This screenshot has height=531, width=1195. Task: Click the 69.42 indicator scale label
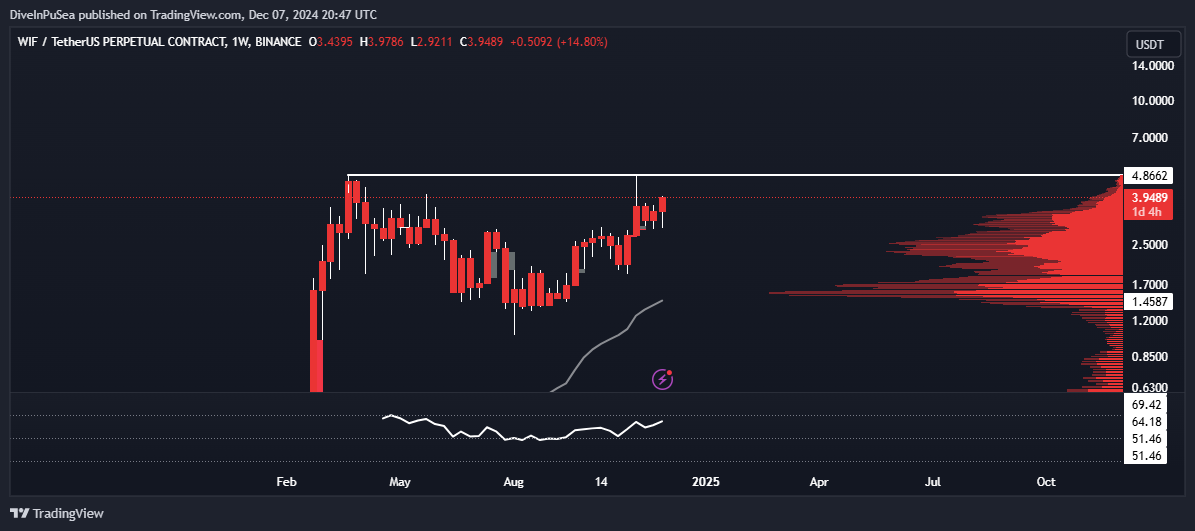click(x=1146, y=403)
